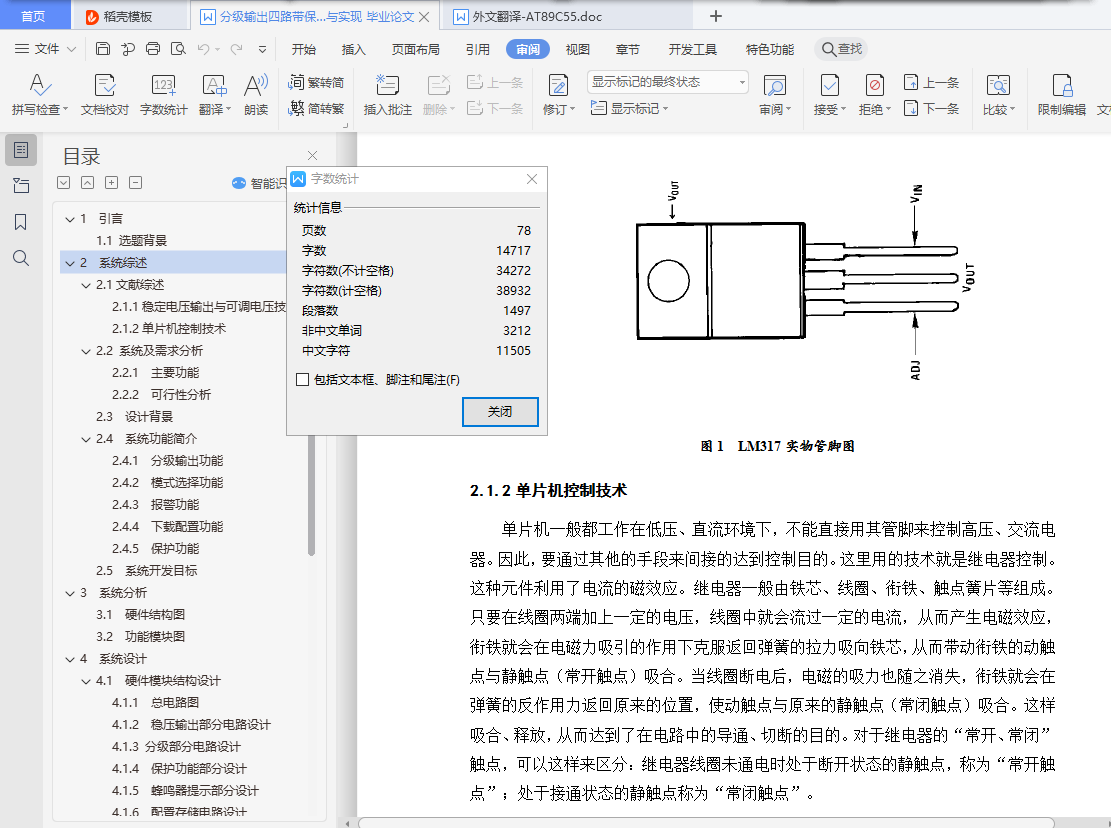
Task: Click the print icon in quick toolbar
Action: tap(153, 49)
